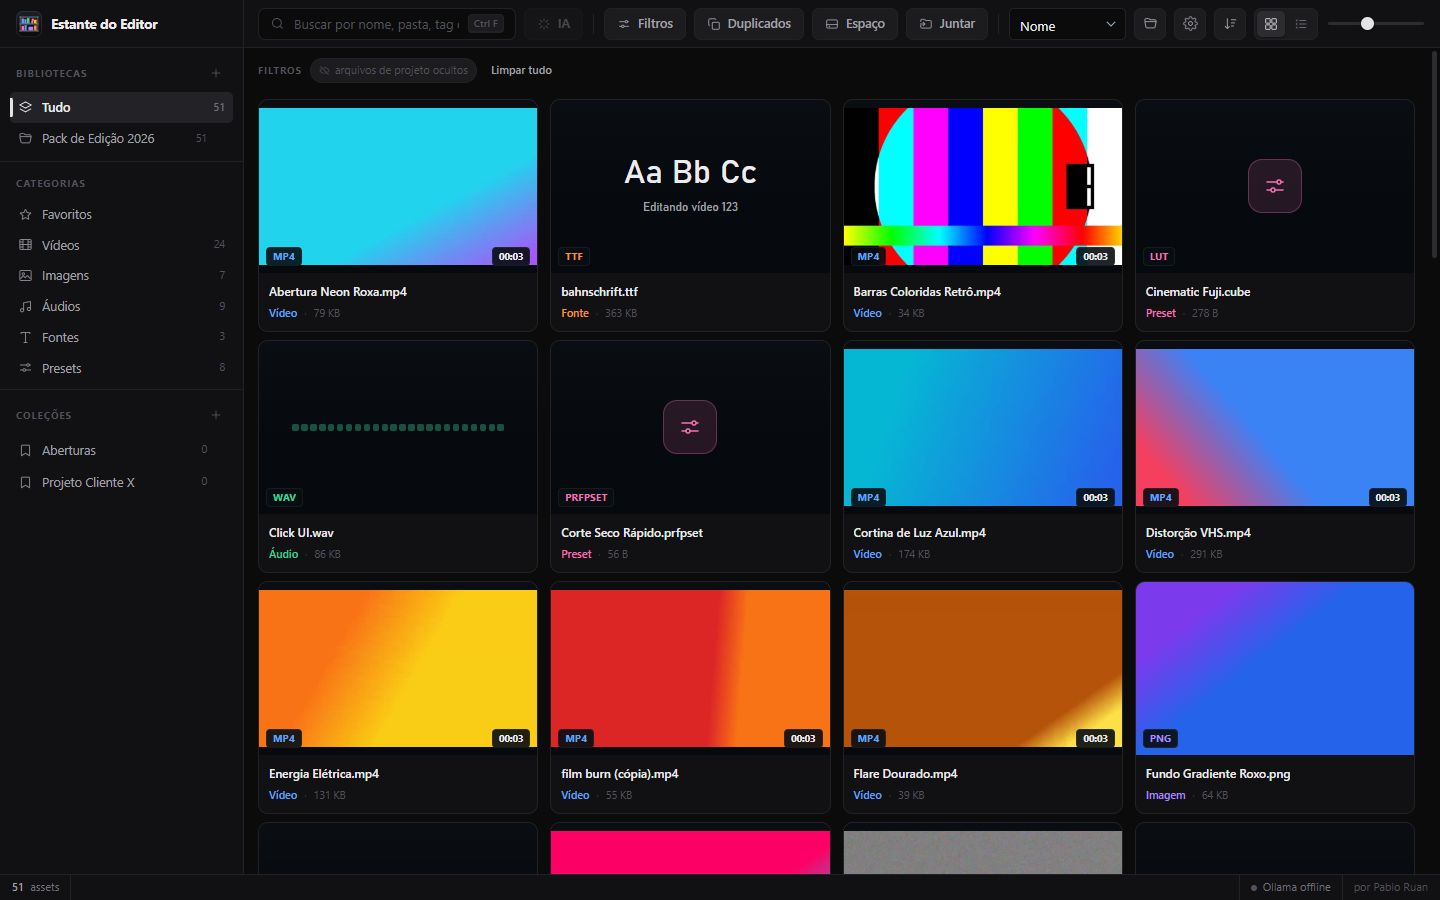Click the Pack de Edição 2026 folder icon
The image size is (1440, 900).
click(x=26, y=138)
